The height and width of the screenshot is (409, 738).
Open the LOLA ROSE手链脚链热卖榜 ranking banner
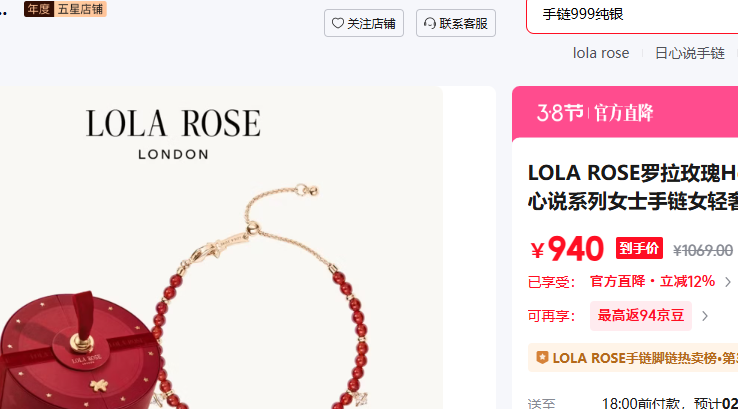(633, 358)
